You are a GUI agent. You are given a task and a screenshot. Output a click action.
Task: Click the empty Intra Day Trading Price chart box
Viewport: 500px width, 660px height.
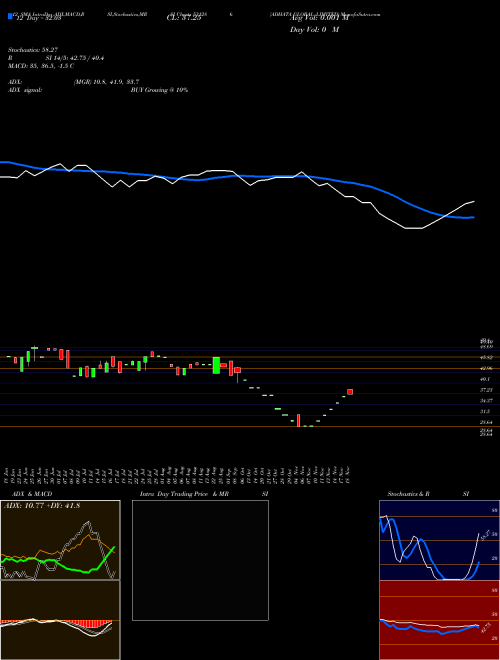[x=200, y=560]
